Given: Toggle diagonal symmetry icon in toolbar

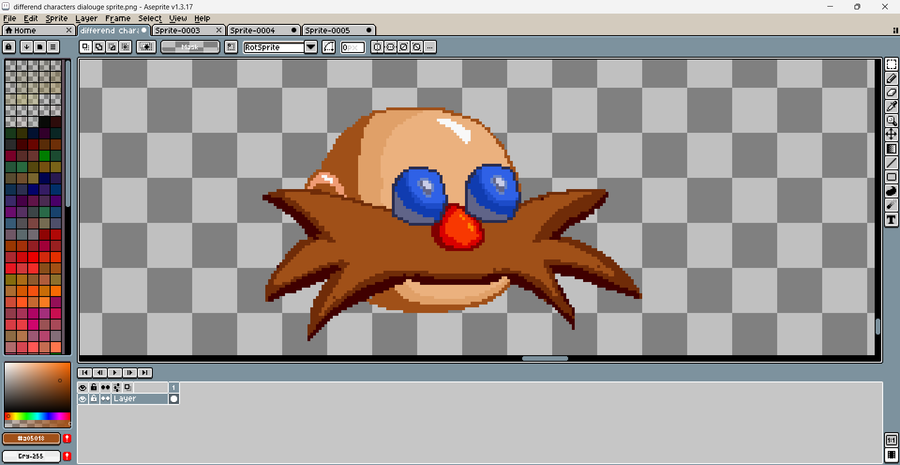Looking at the screenshot, I should click(404, 47).
